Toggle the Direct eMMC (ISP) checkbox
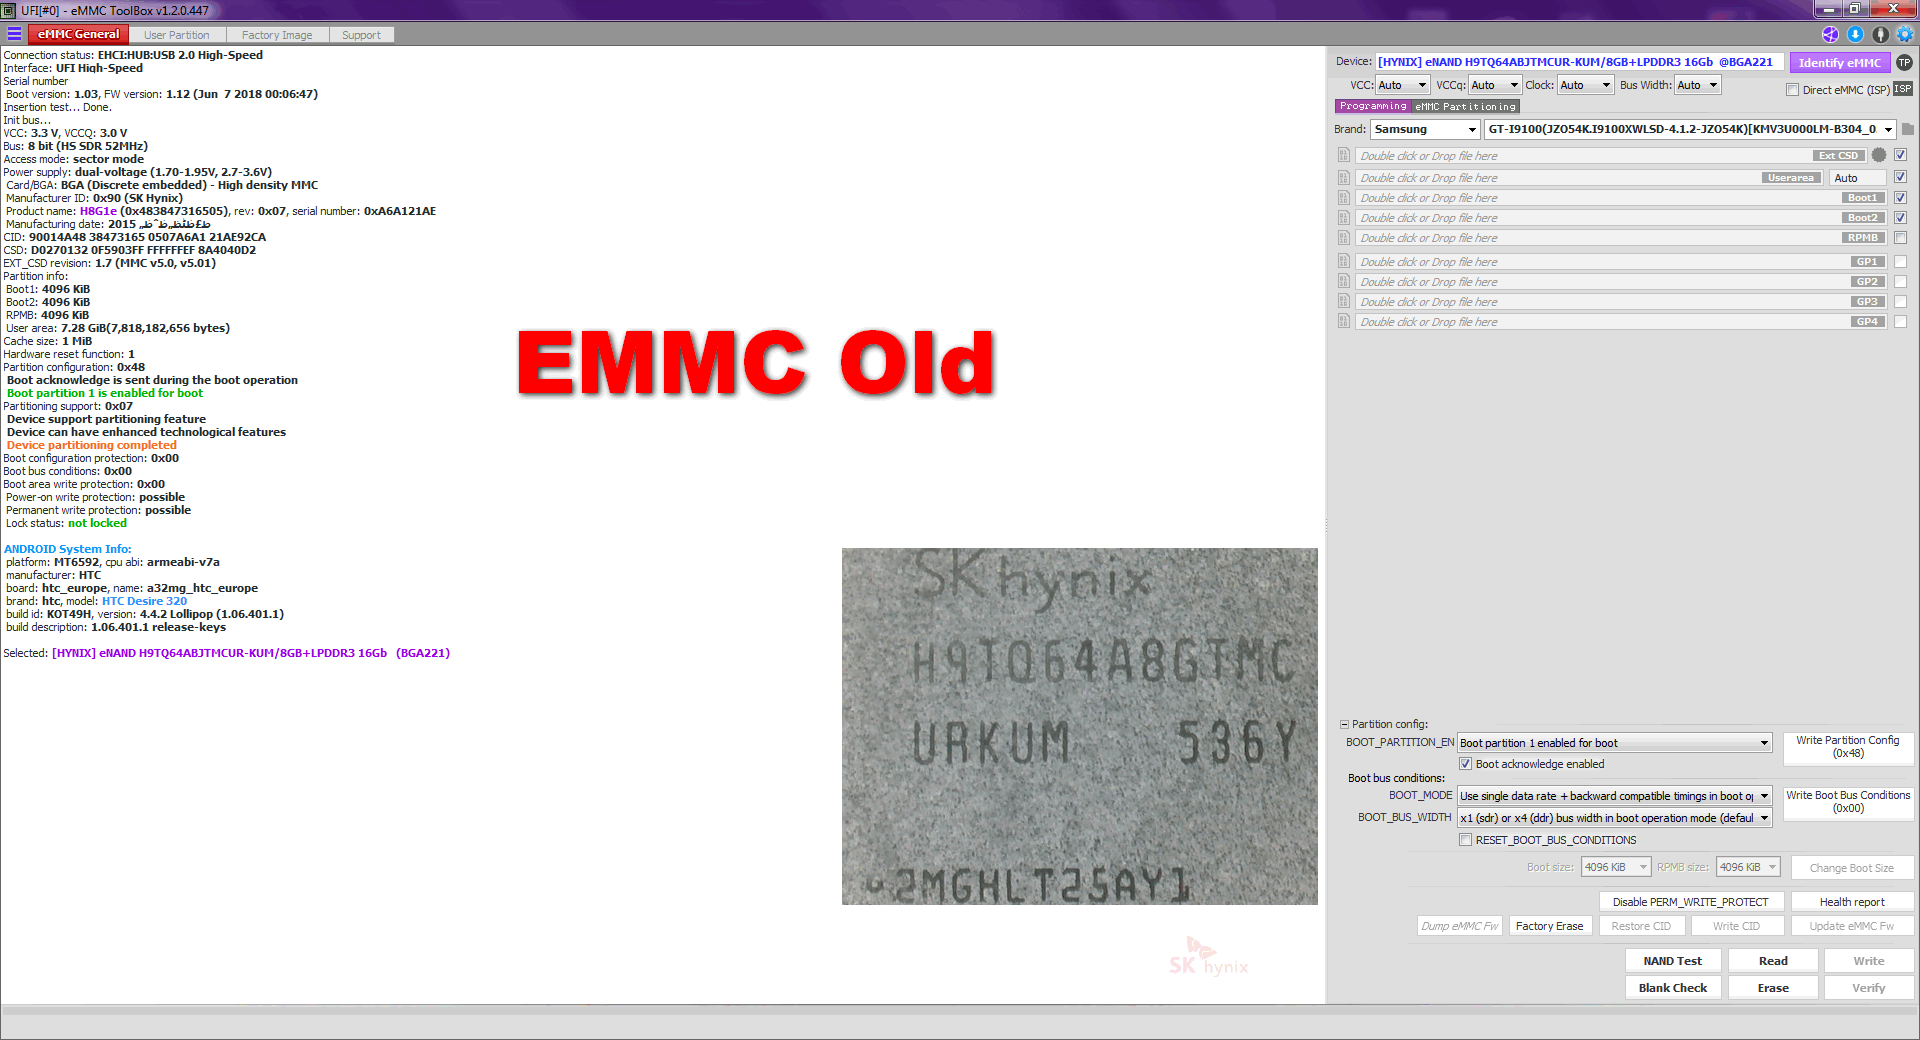This screenshot has height=1040, width=1920. click(x=1792, y=90)
